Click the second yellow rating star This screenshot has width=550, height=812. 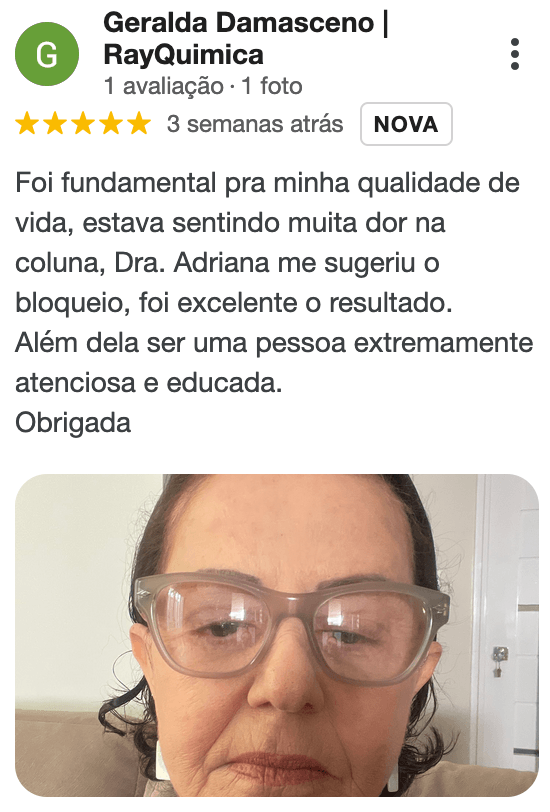coord(55,124)
